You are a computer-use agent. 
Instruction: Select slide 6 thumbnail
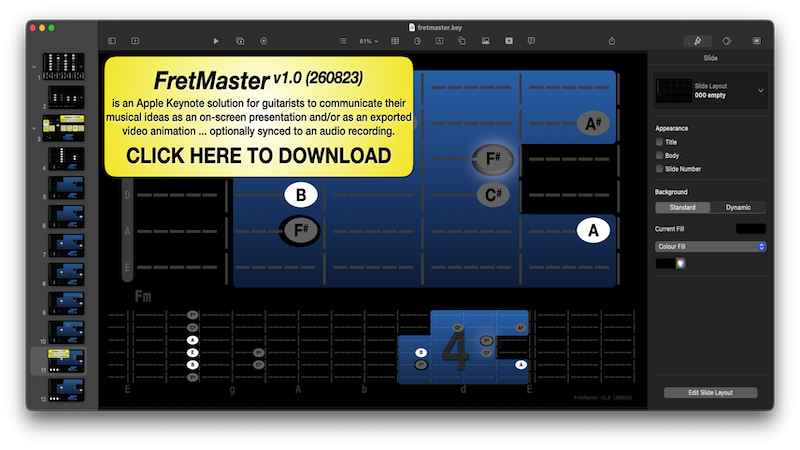66,216
